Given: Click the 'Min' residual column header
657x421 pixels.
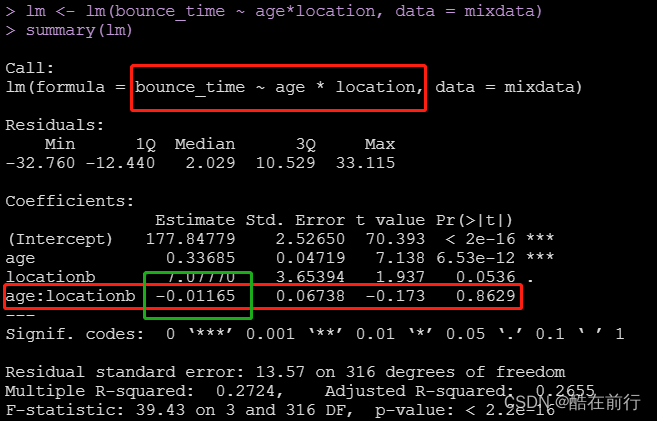Looking at the screenshot, I should click(60, 144).
